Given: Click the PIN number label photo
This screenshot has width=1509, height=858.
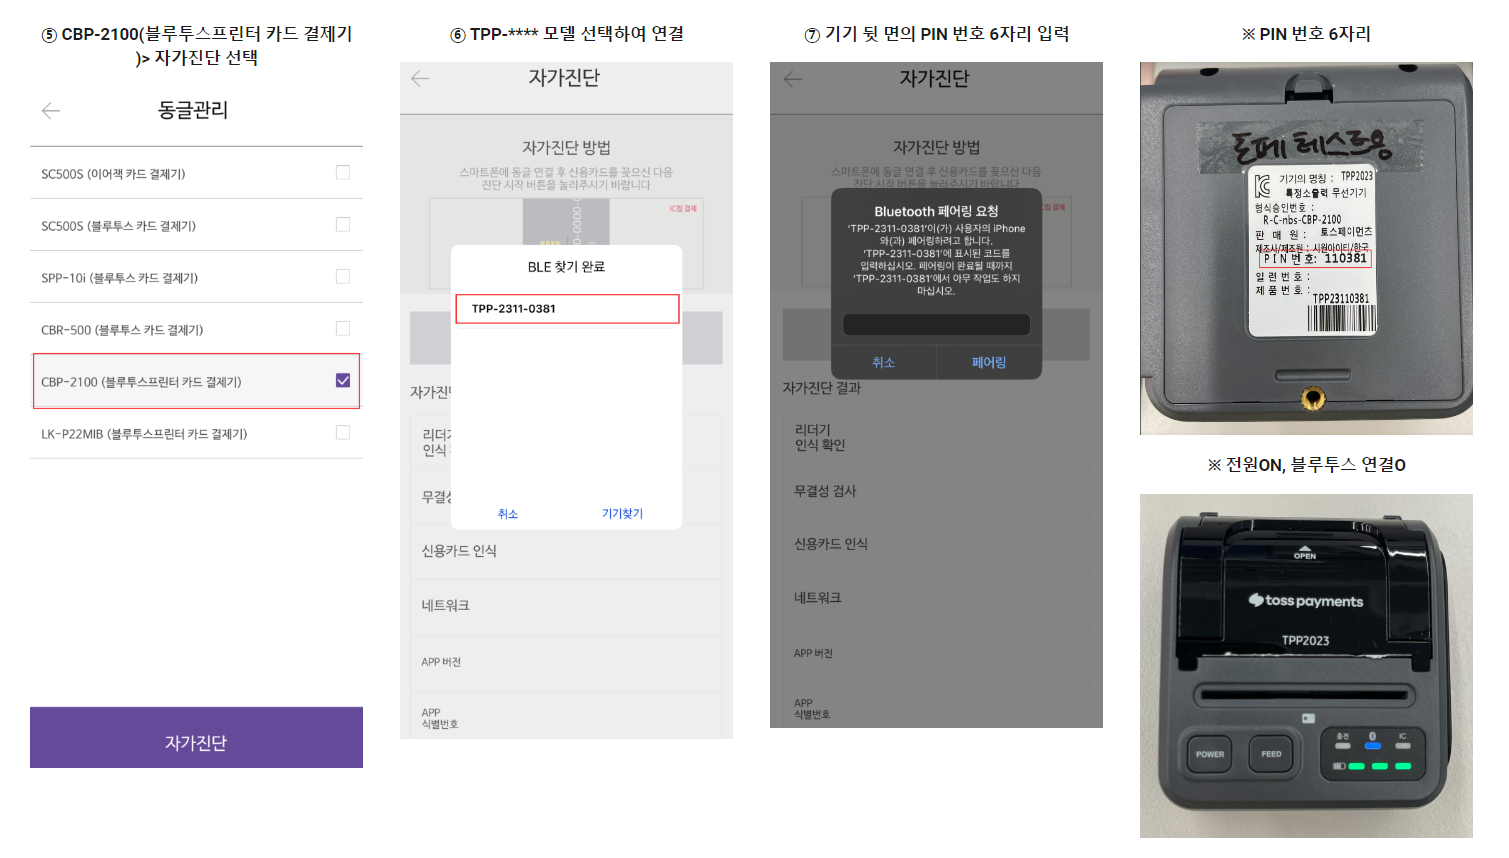Looking at the screenshot, I should pyautogui.click(x=1306, y=248).
